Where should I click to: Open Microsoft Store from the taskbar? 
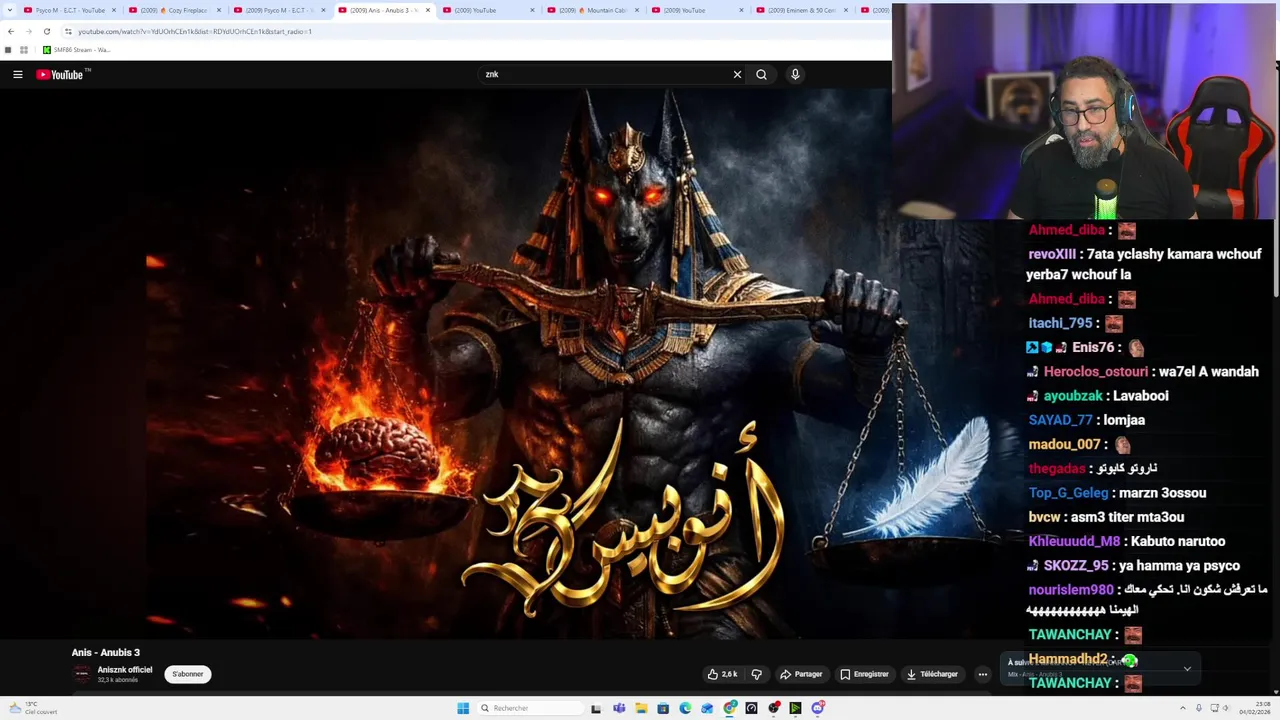pyautogui.click(x=663, y=708)
